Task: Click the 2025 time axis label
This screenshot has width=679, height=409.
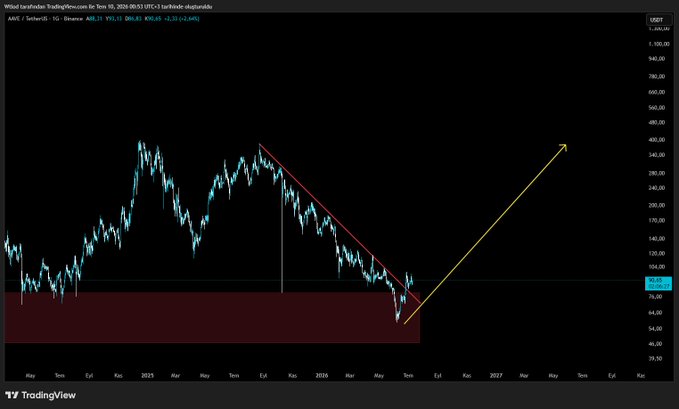Action: point(147,376)
